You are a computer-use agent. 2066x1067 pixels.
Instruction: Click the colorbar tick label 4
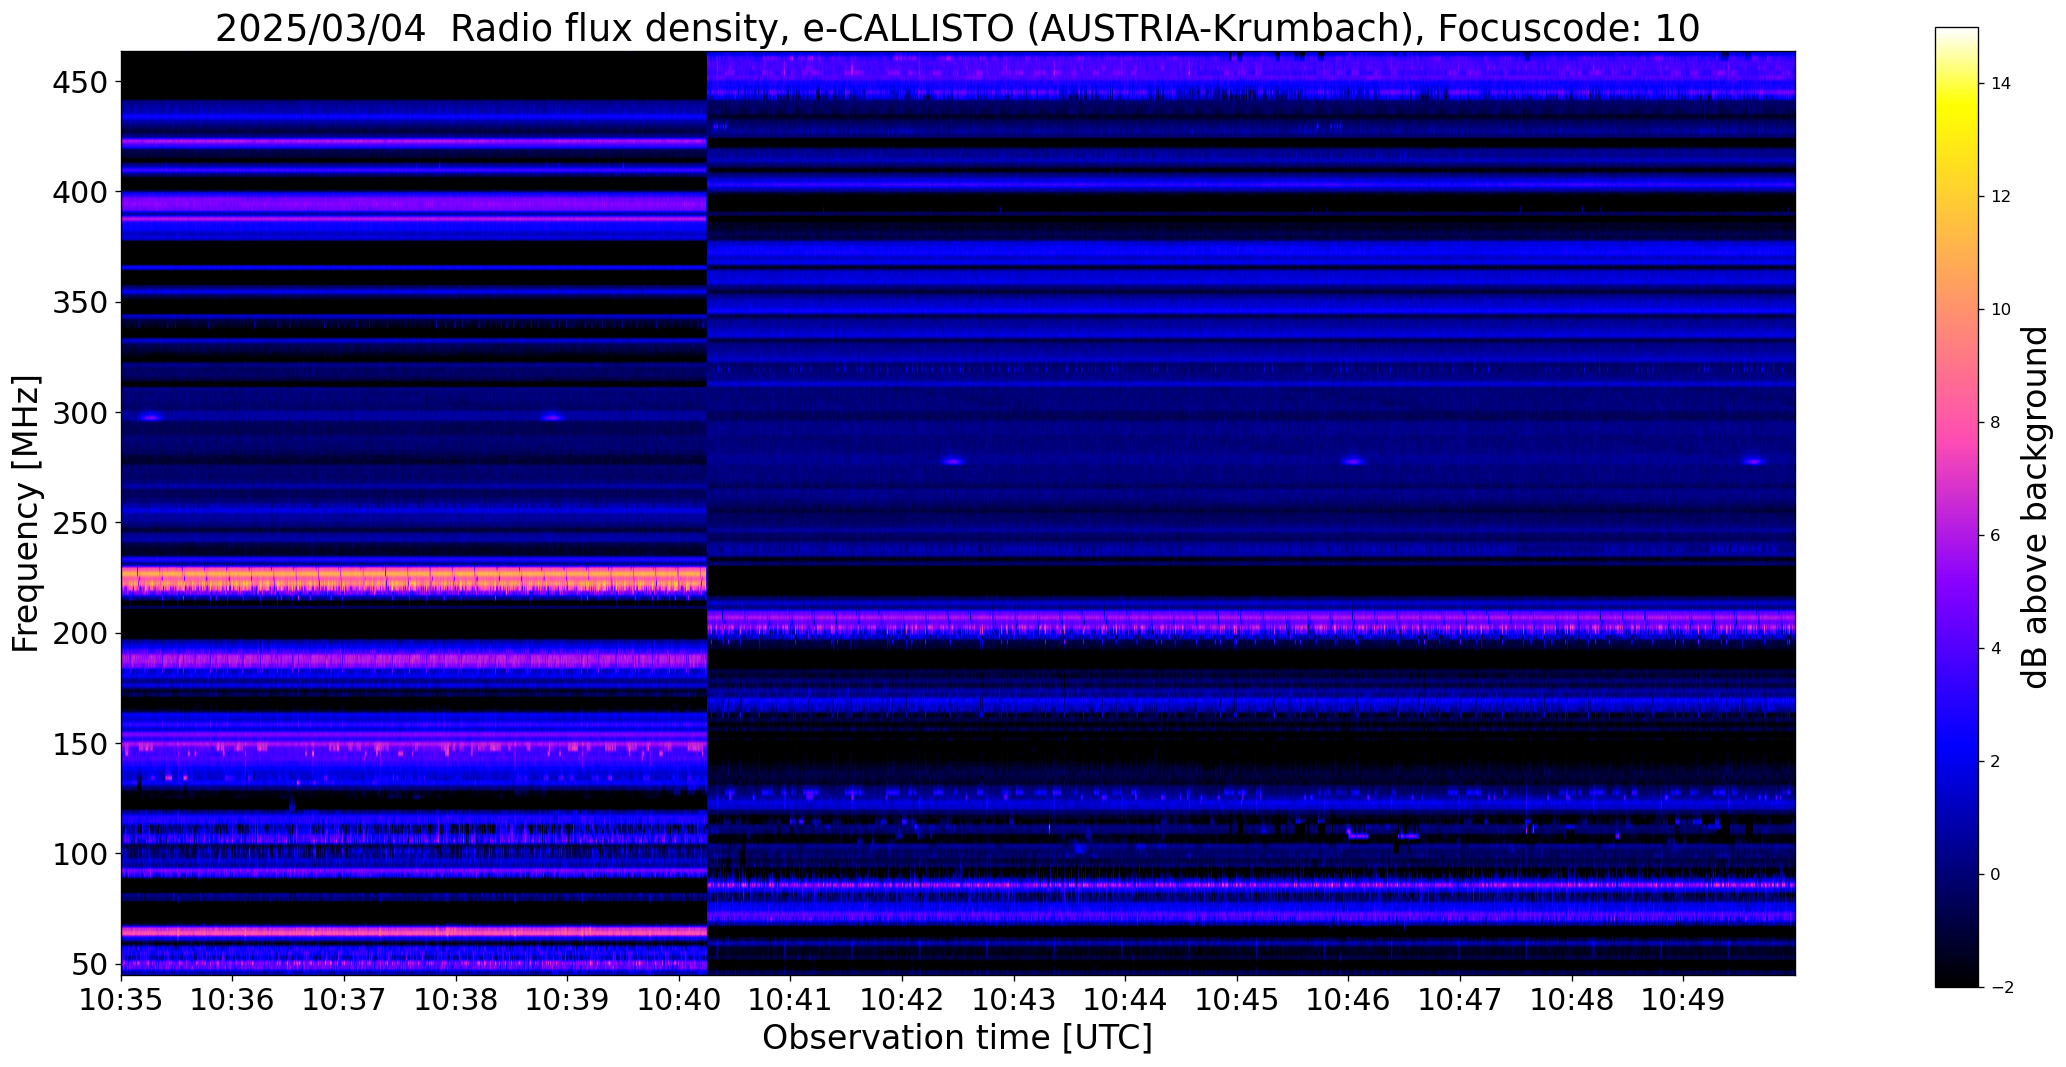coord(1996,649)
